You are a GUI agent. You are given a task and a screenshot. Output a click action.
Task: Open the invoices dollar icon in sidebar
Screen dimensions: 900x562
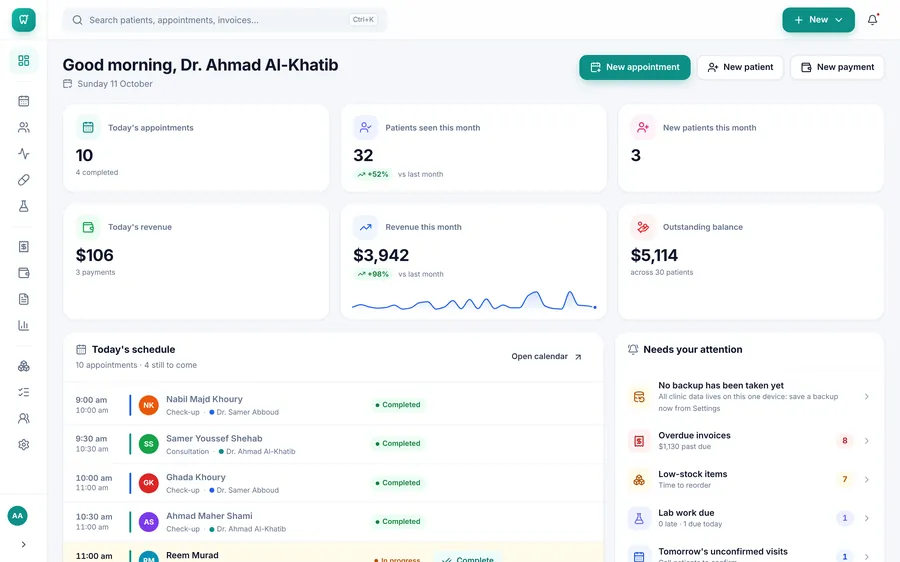[x=24, y=246]
